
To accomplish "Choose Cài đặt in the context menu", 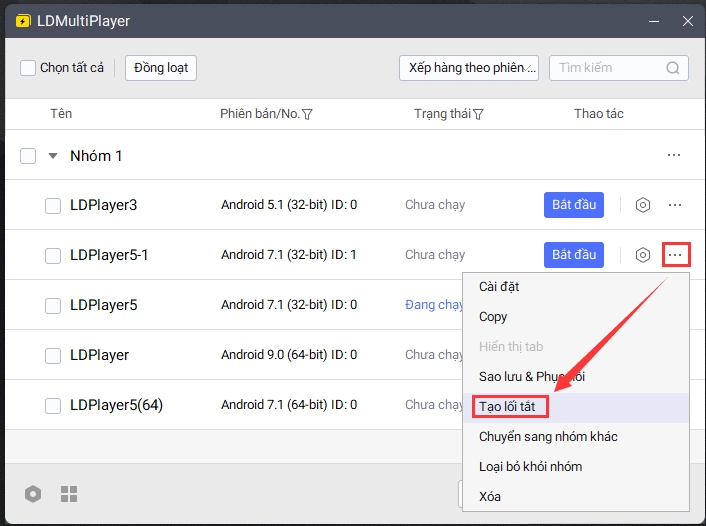I will click(576, 287).
